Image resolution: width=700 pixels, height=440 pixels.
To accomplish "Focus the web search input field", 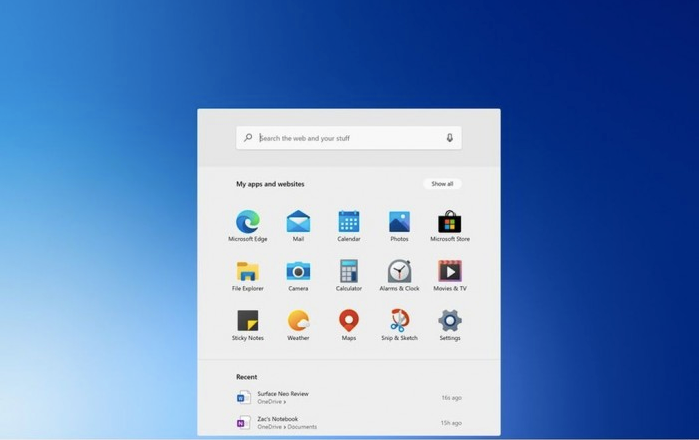I will click(x=349, y=138).
